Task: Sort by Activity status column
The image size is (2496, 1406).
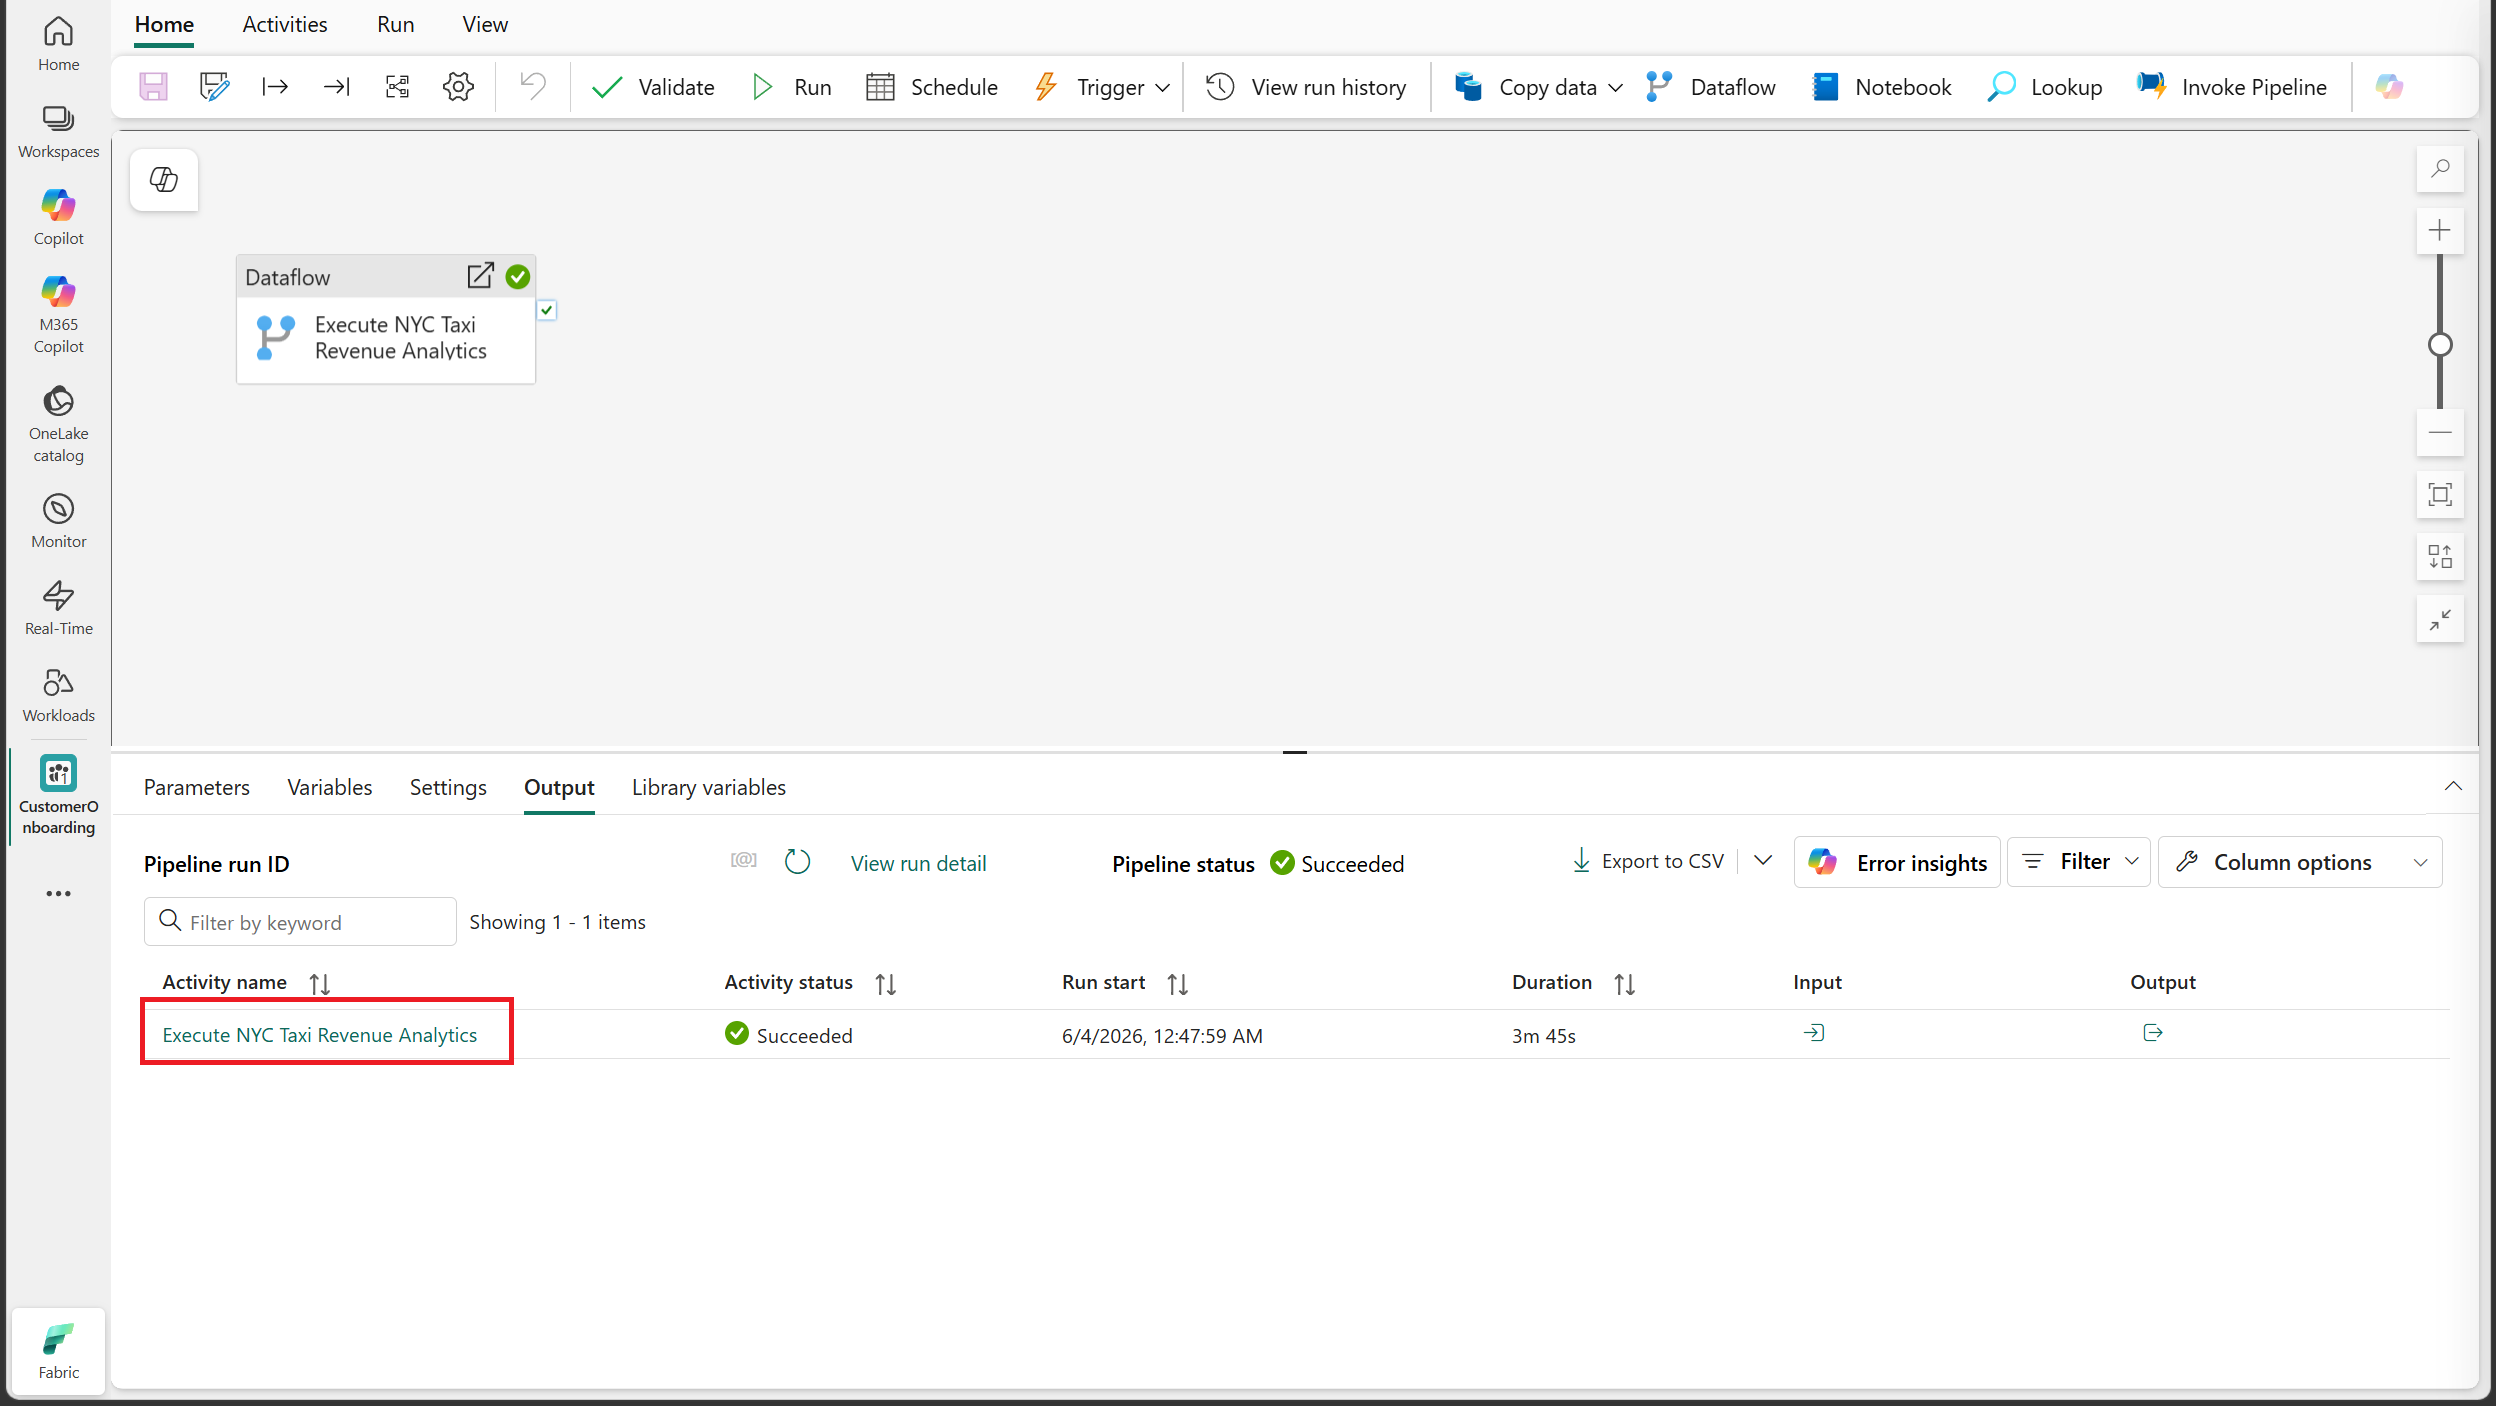Action: tap(886, 984)
